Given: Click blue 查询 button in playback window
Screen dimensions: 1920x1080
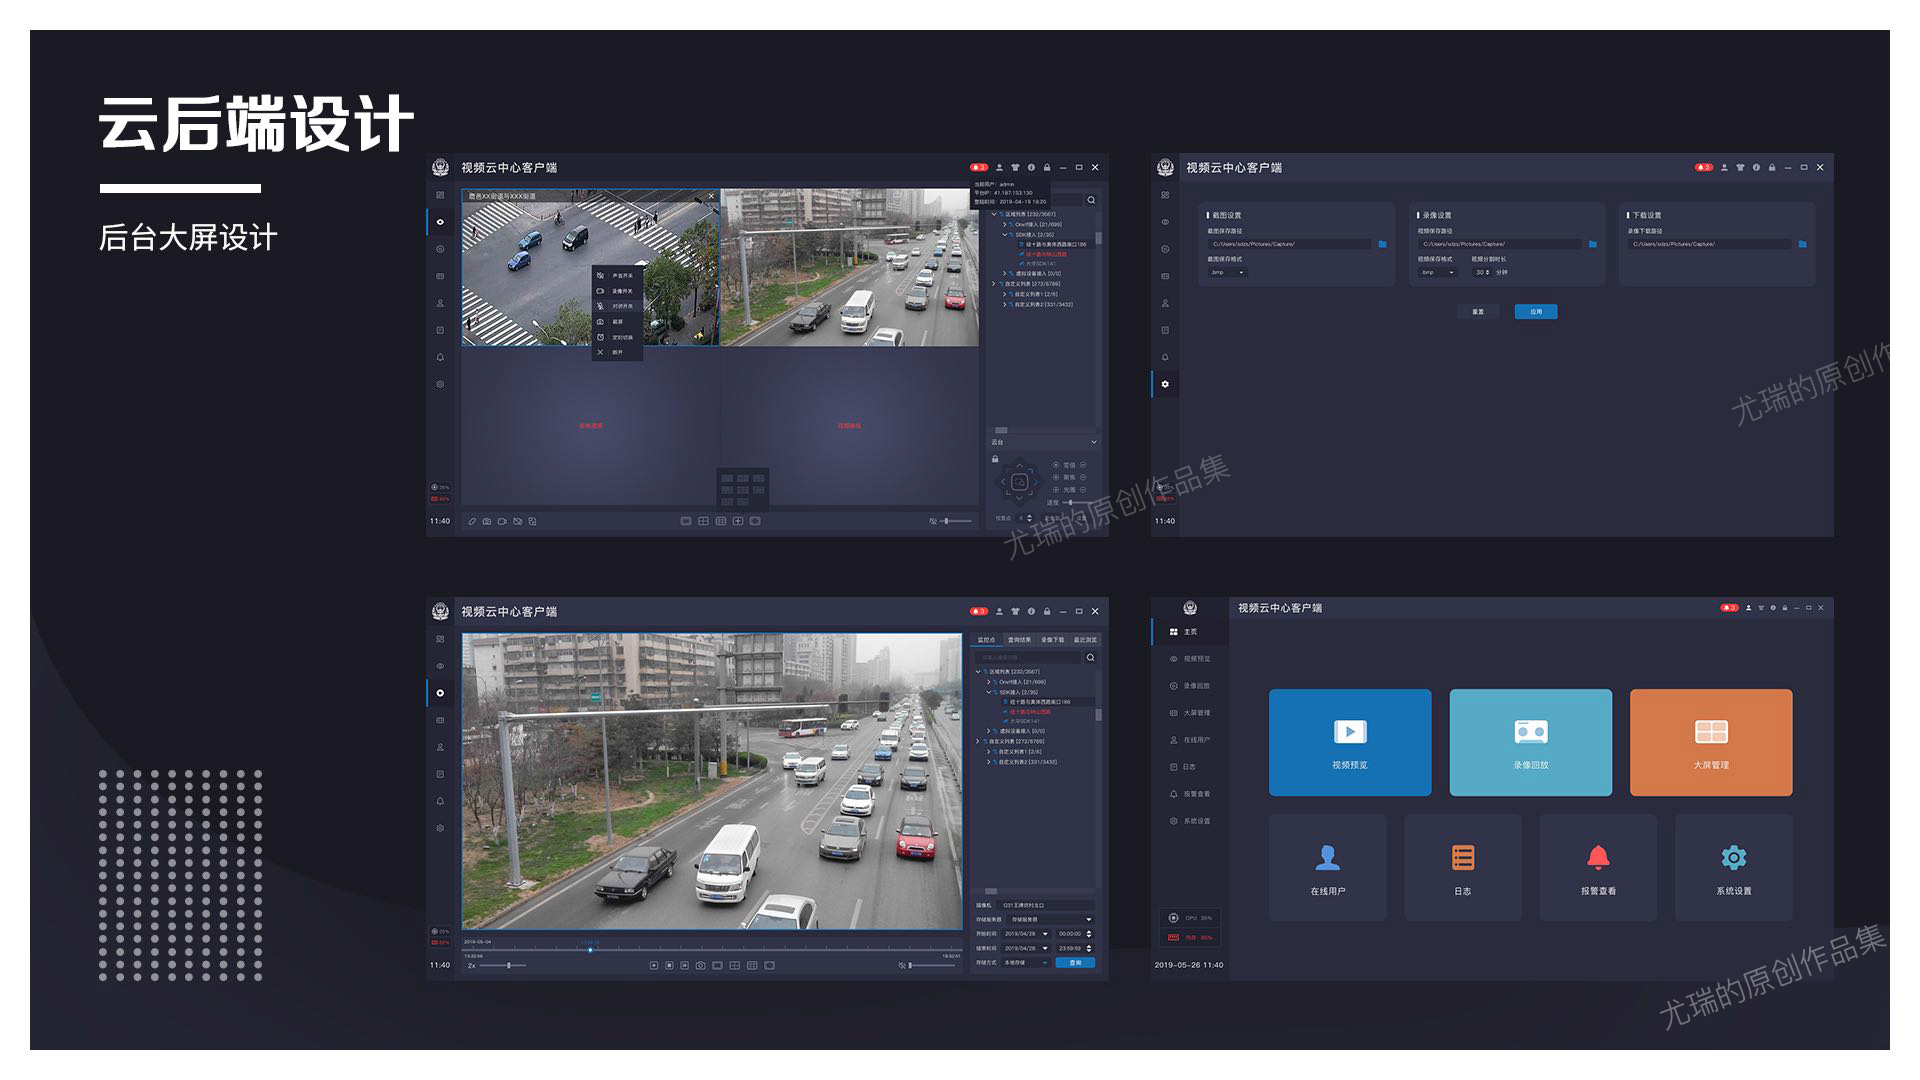Looking at the screenshot, I should [x=1075, y=962].
